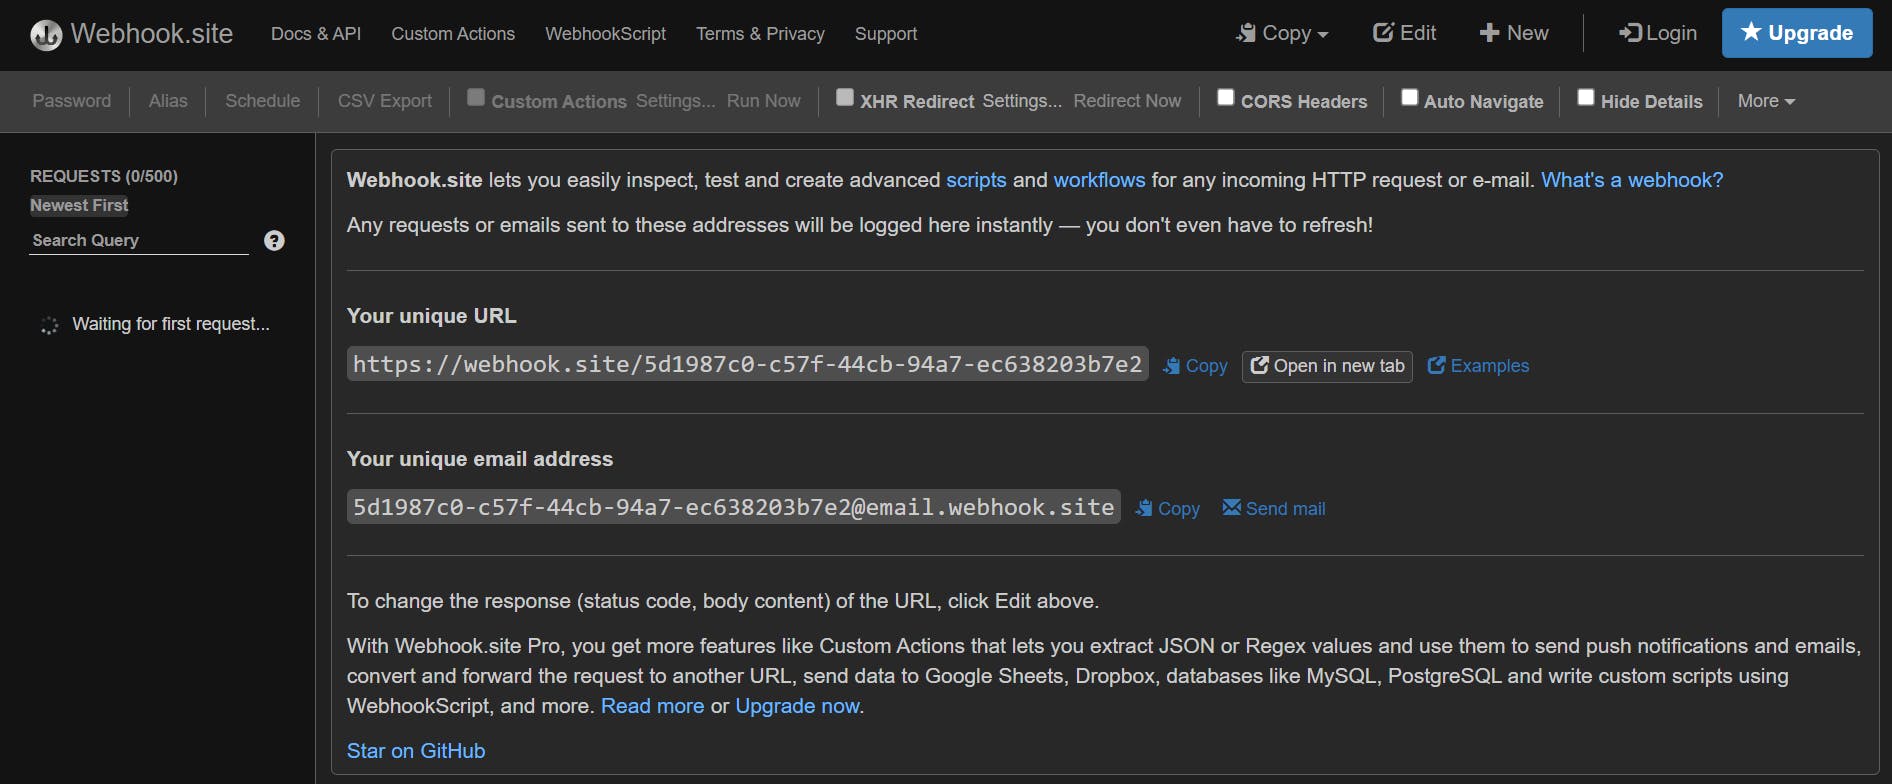This screenshot has width=1892, height=784.
Task: Click the REQUESTS (0/500) heading
Action: 104,176
